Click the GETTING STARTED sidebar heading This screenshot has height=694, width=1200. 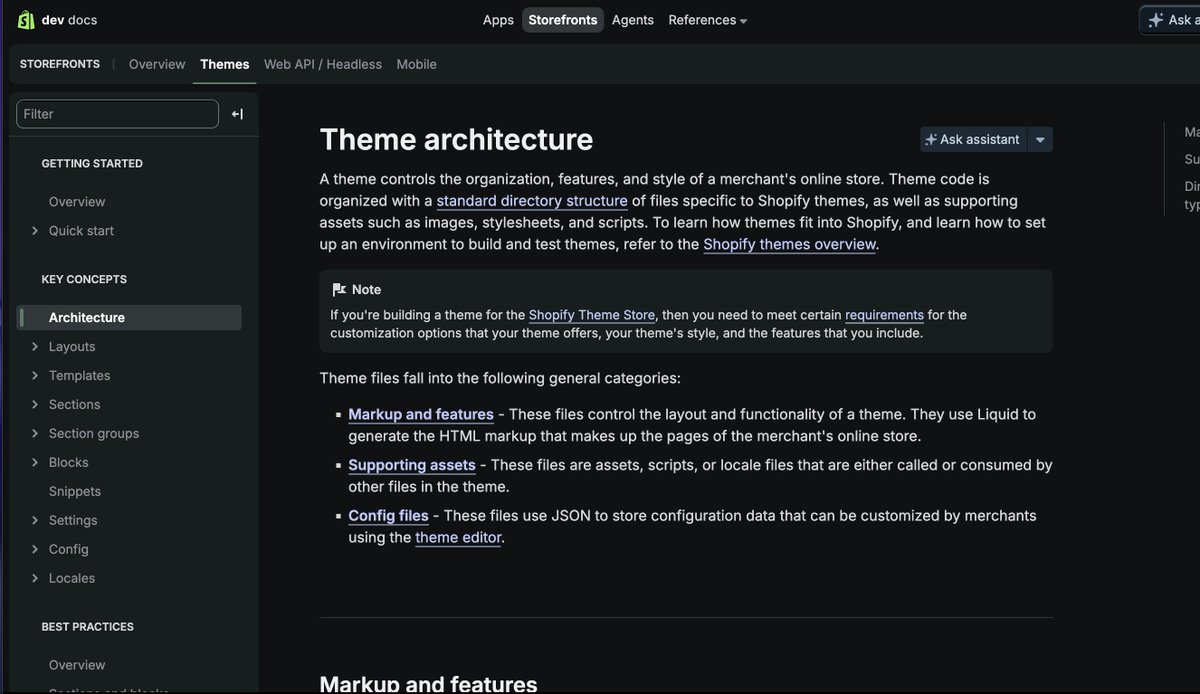click(x=92, y=164)
